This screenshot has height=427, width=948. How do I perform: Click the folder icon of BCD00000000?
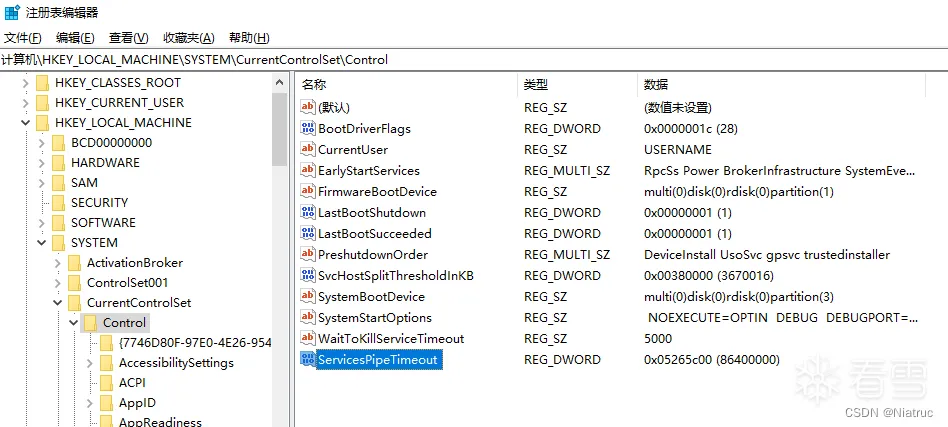59,143
